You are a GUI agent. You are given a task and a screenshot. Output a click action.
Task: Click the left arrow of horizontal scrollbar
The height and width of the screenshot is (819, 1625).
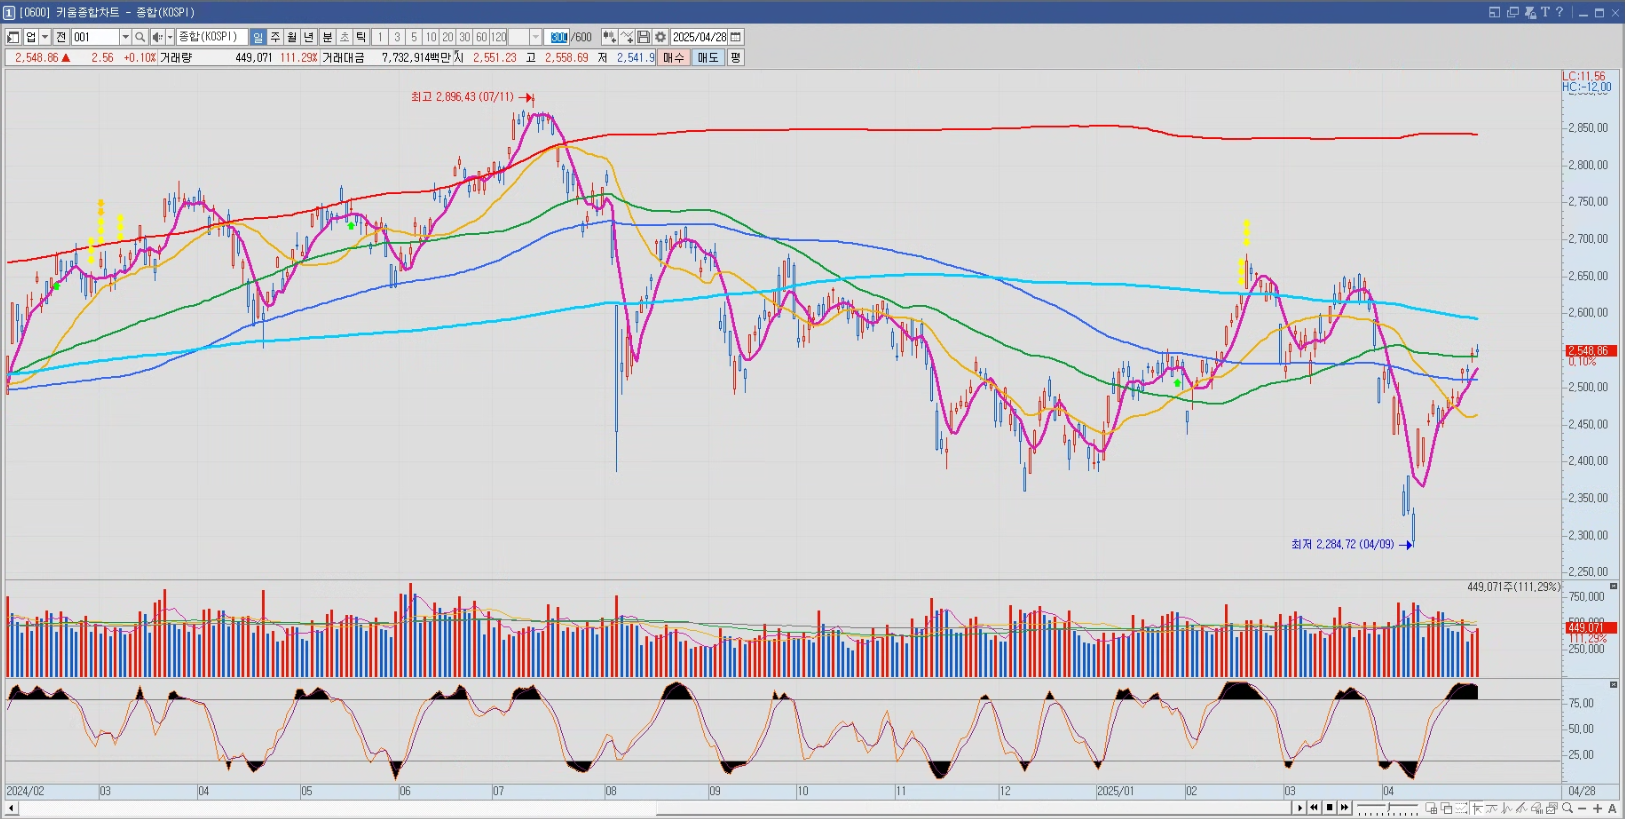coord(11,808)
